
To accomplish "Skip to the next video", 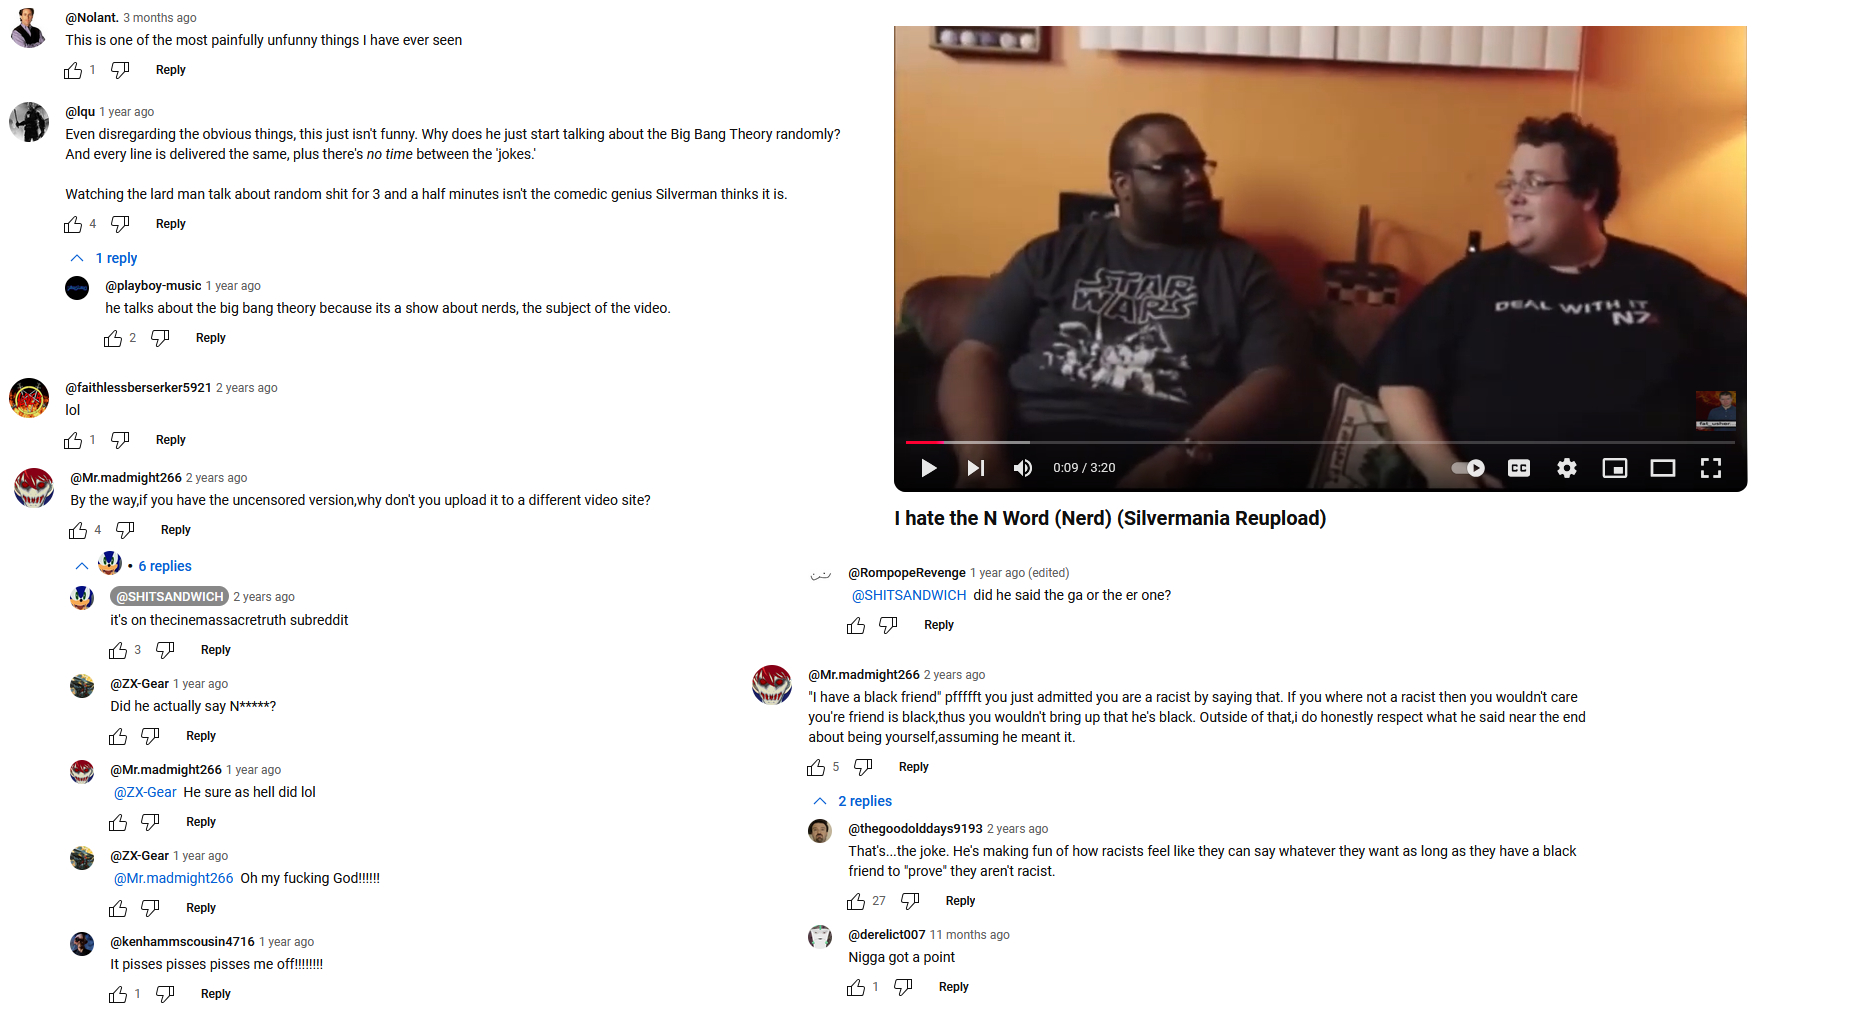I will coord(976,468).
